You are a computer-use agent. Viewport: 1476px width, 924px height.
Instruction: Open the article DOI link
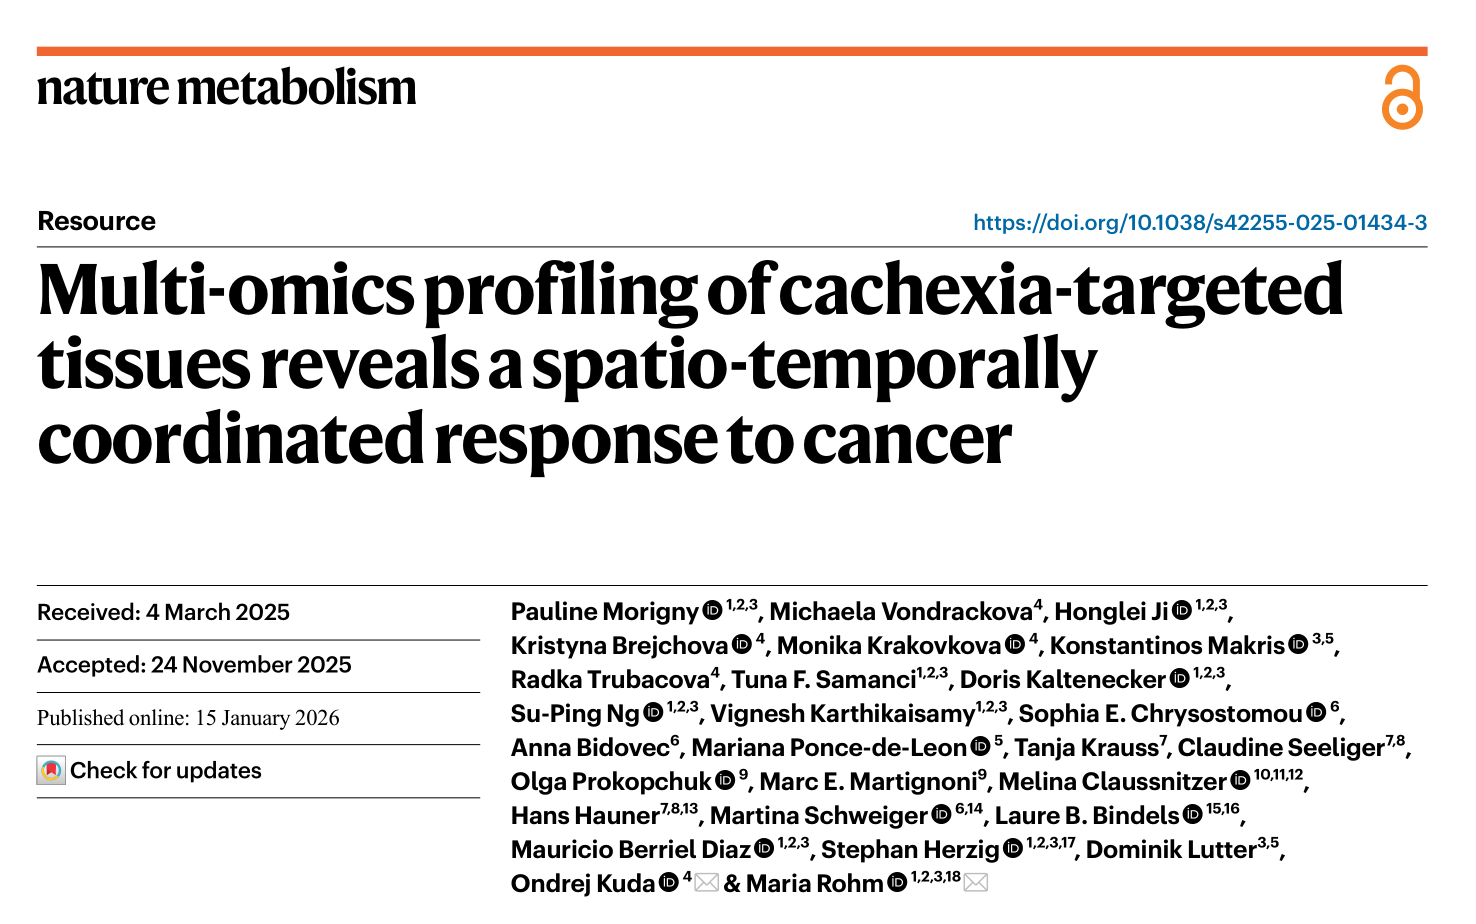pyautogui.click(x=1199, y=222)
